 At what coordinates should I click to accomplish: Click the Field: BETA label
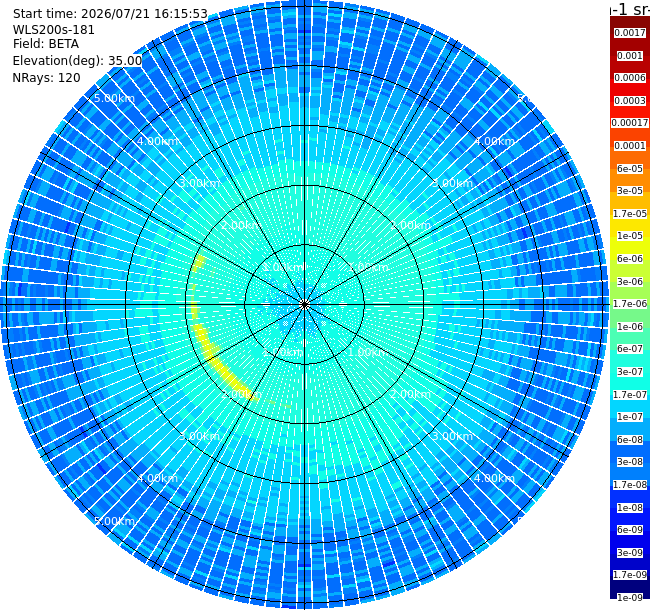(x=46, y=44)
